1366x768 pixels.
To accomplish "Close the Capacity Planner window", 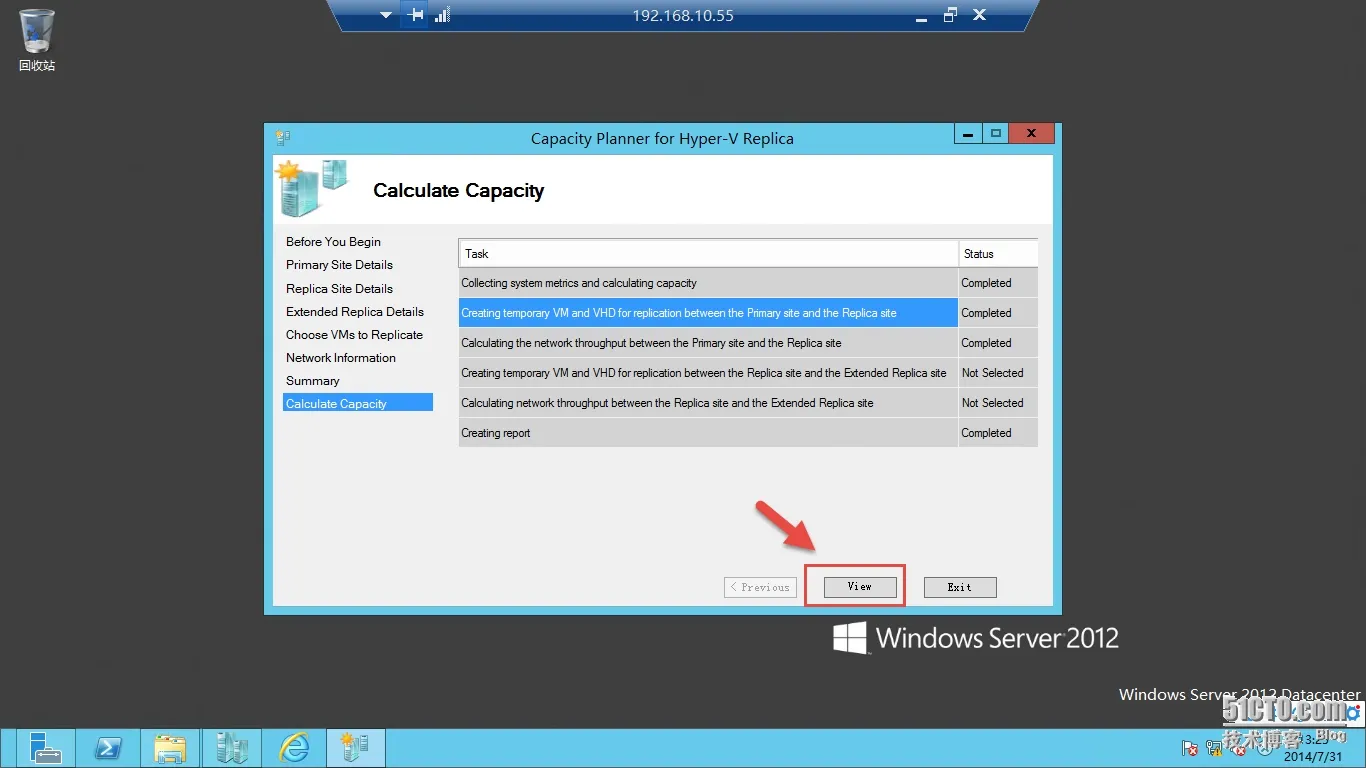I will [x=1031, y=133].
